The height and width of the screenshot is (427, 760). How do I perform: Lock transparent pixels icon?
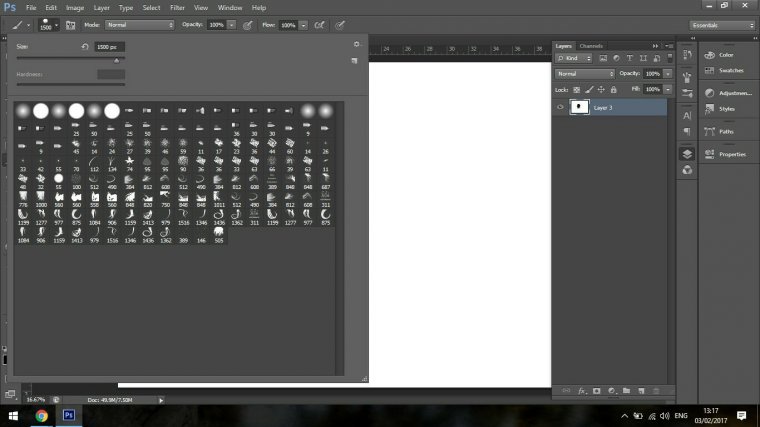click(576, 90)
